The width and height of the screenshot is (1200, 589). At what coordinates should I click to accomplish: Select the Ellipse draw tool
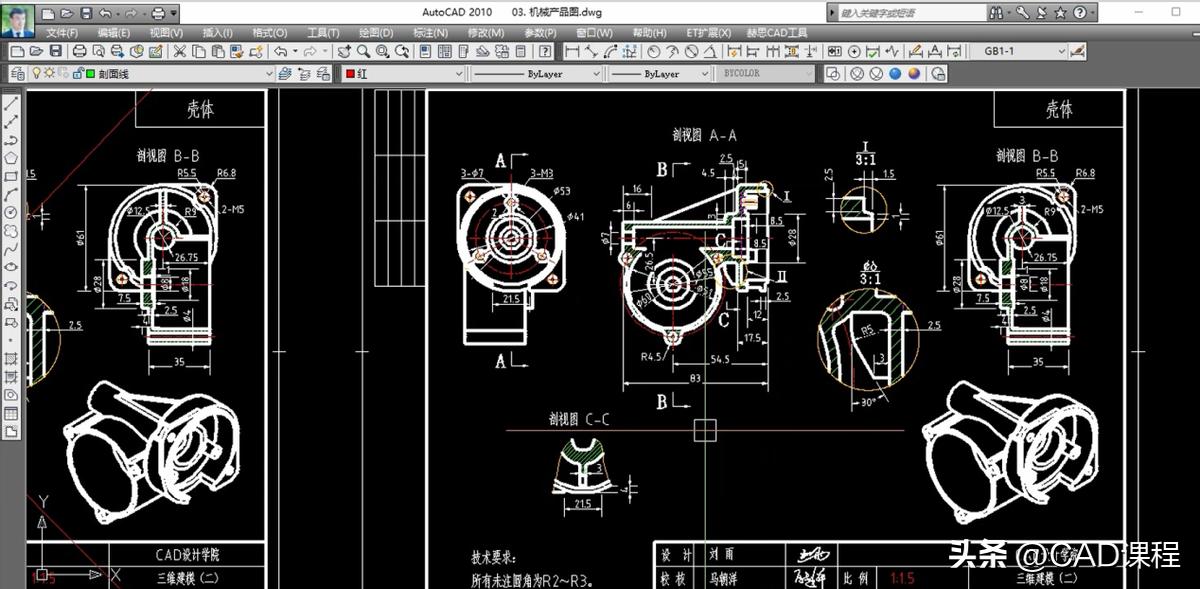coord(11,267)
